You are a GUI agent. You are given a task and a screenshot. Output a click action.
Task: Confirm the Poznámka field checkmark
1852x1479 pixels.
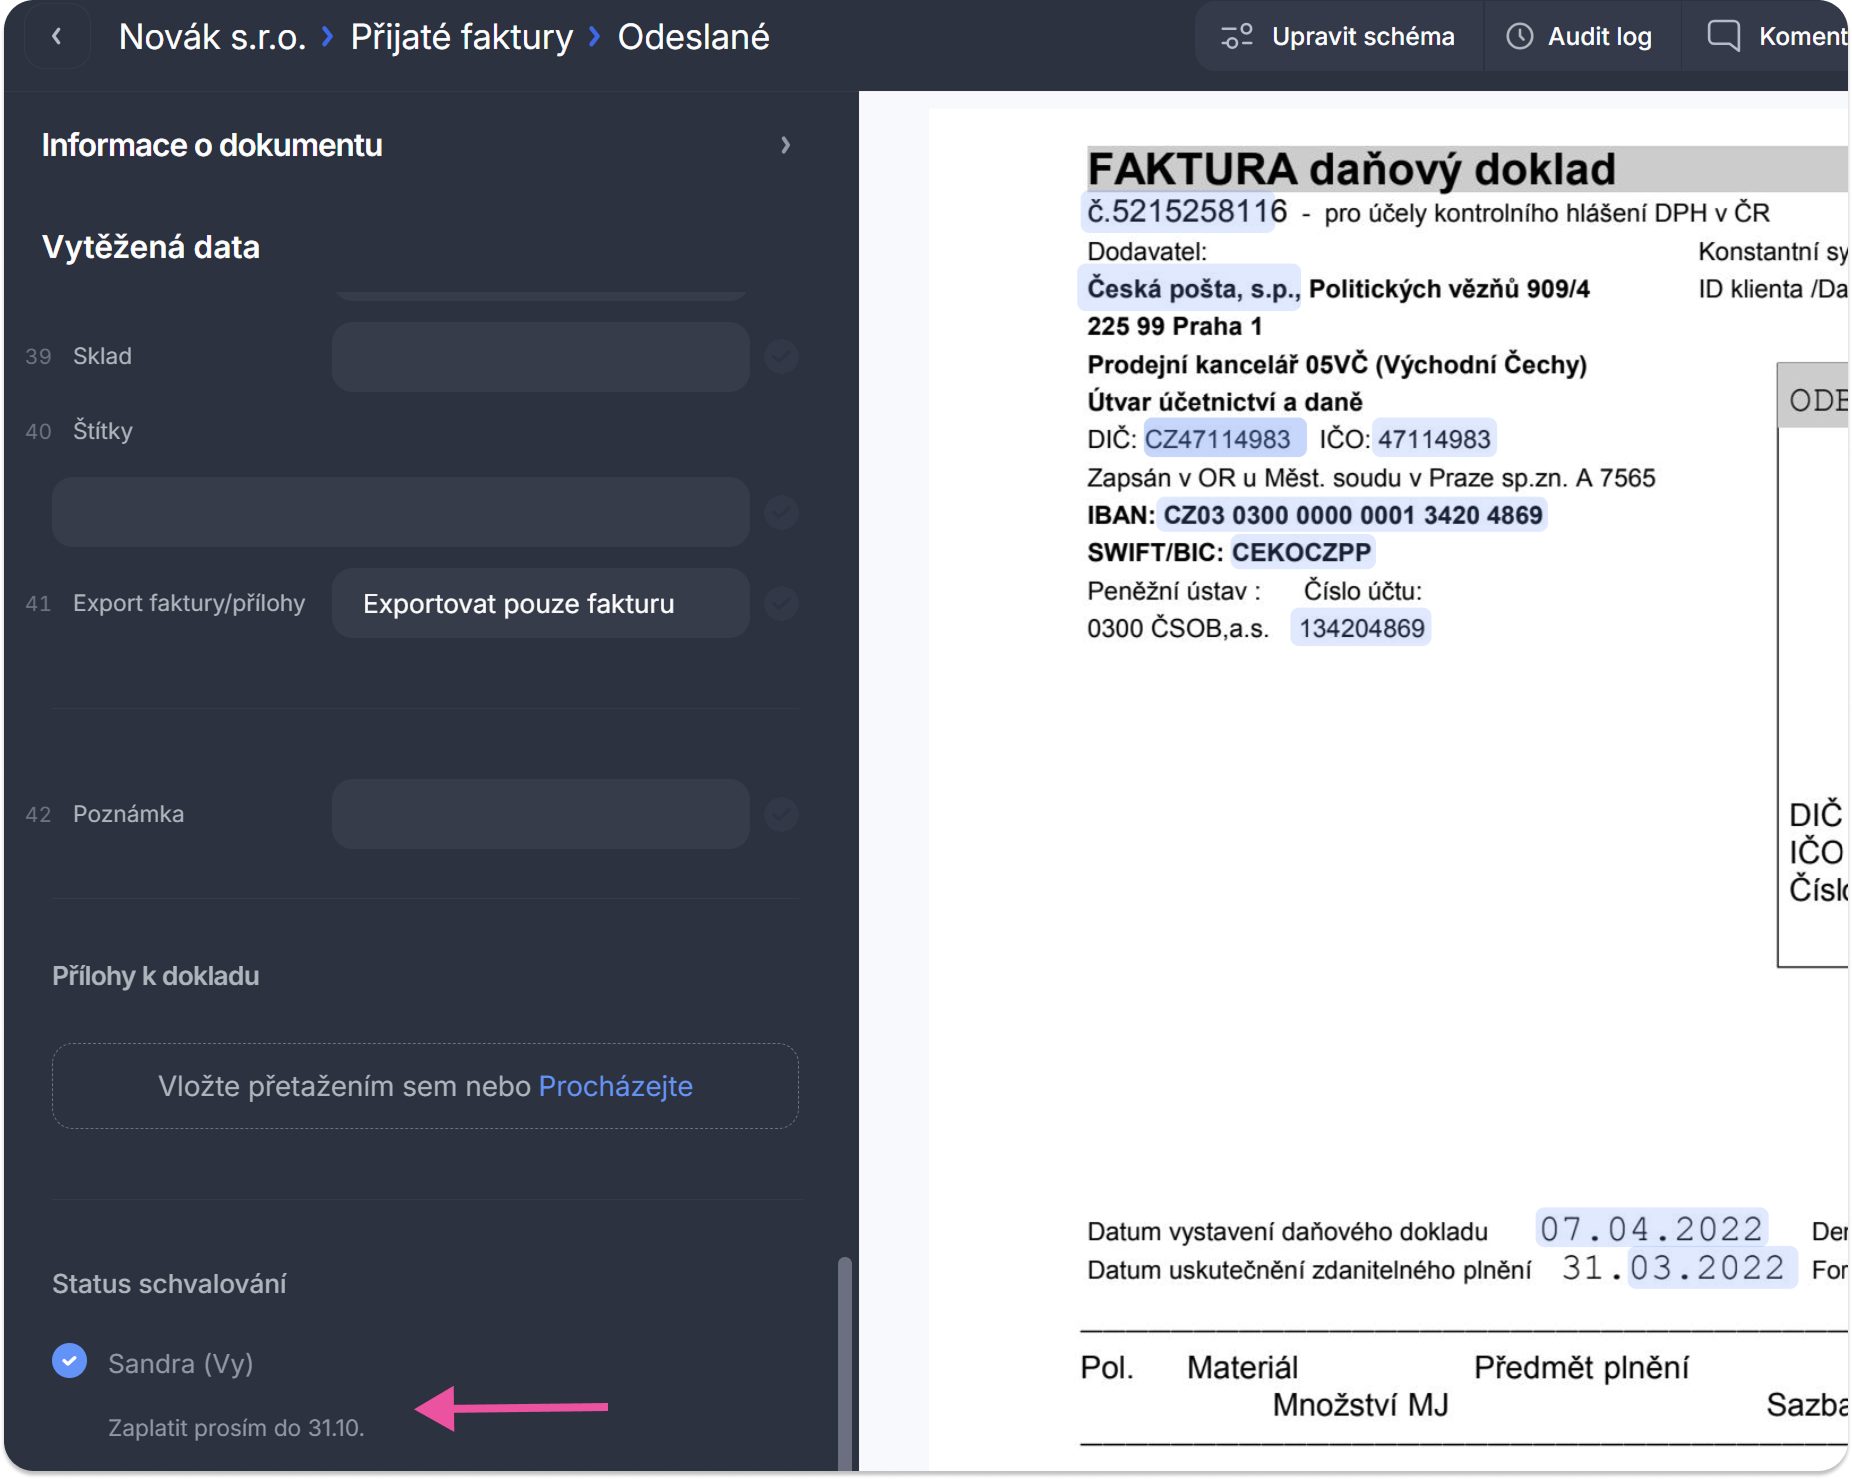(781, 814)
